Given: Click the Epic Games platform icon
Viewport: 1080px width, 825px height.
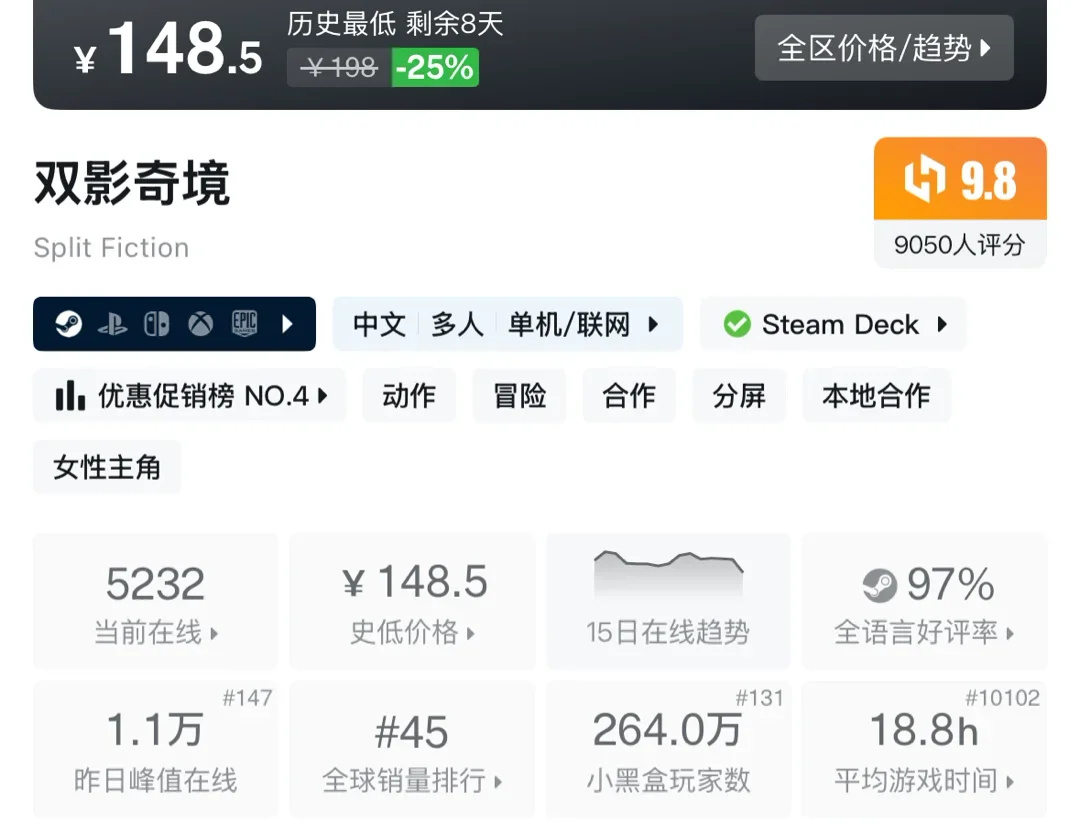Looking at the screenshot, I should pyautogui.click(x=245, y=324).
